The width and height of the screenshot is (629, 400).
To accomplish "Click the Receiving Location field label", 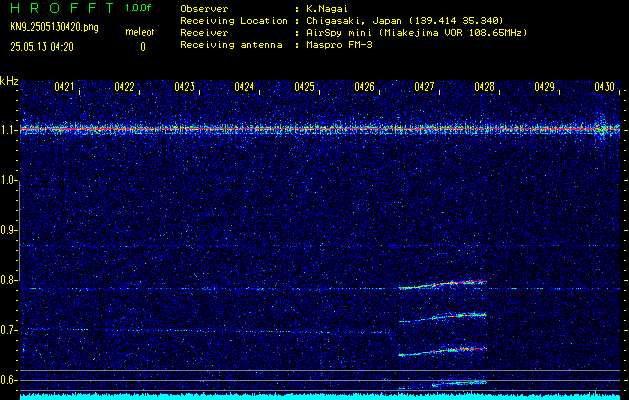I will (x=234, y=20).
